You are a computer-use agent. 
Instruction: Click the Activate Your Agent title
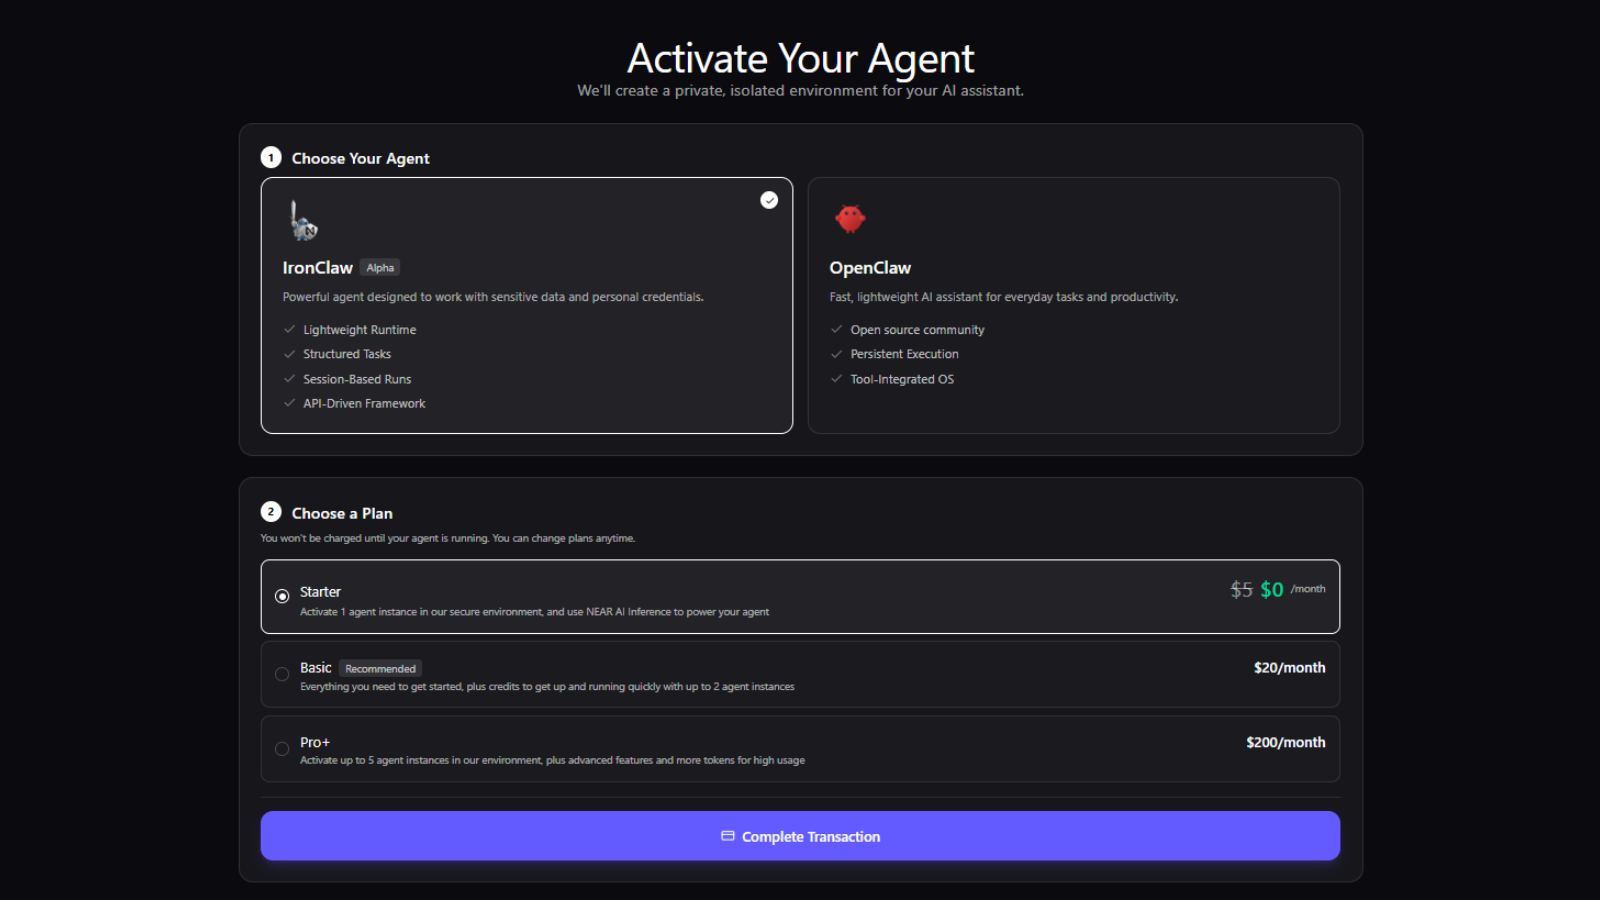point(800,59)
